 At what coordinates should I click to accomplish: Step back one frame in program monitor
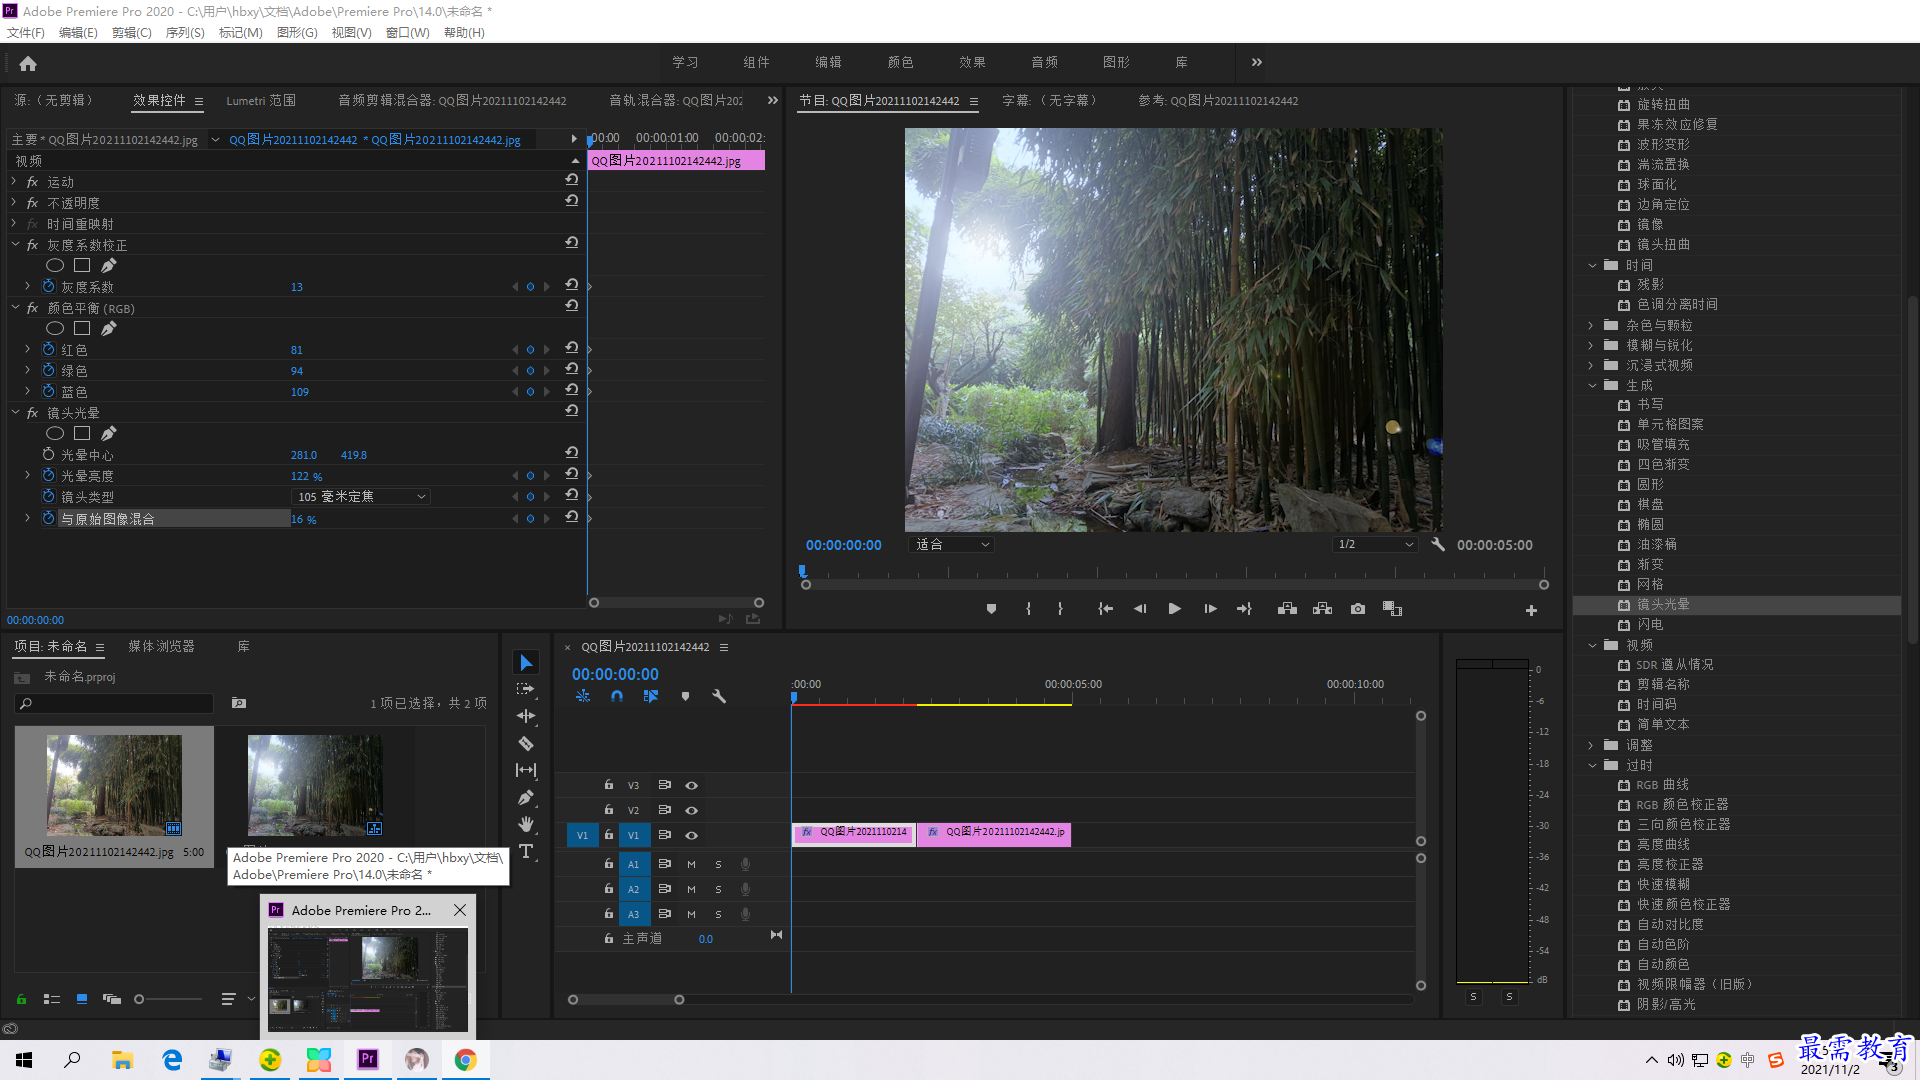[x=1140, y=609]
